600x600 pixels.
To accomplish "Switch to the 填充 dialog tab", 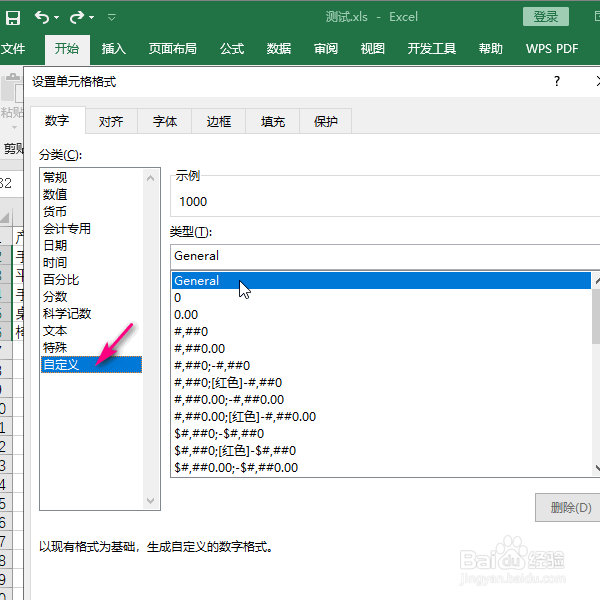I will (273, 122).
